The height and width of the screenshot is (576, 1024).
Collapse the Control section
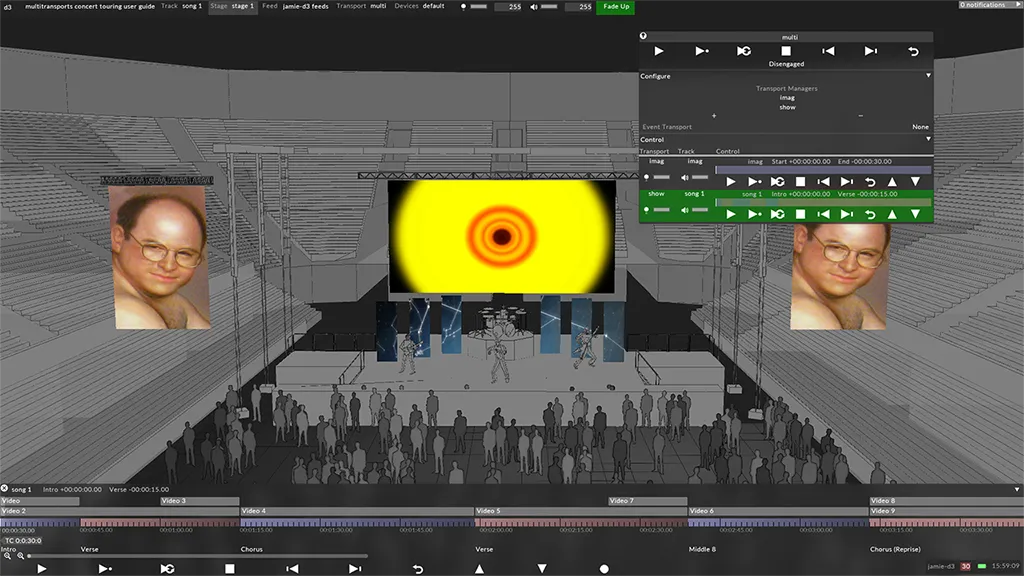tap(928, 140)
